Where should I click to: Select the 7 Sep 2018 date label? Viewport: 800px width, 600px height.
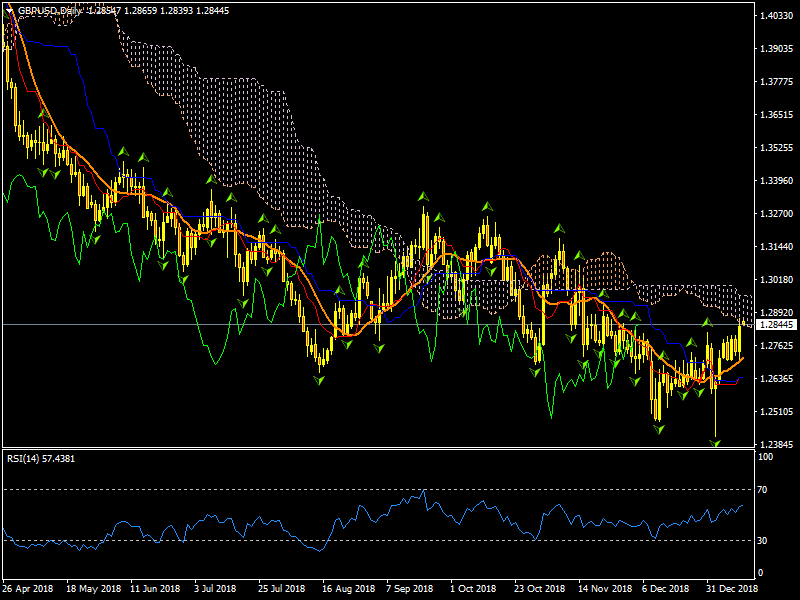pyautogui.click(x=409, y=589)
